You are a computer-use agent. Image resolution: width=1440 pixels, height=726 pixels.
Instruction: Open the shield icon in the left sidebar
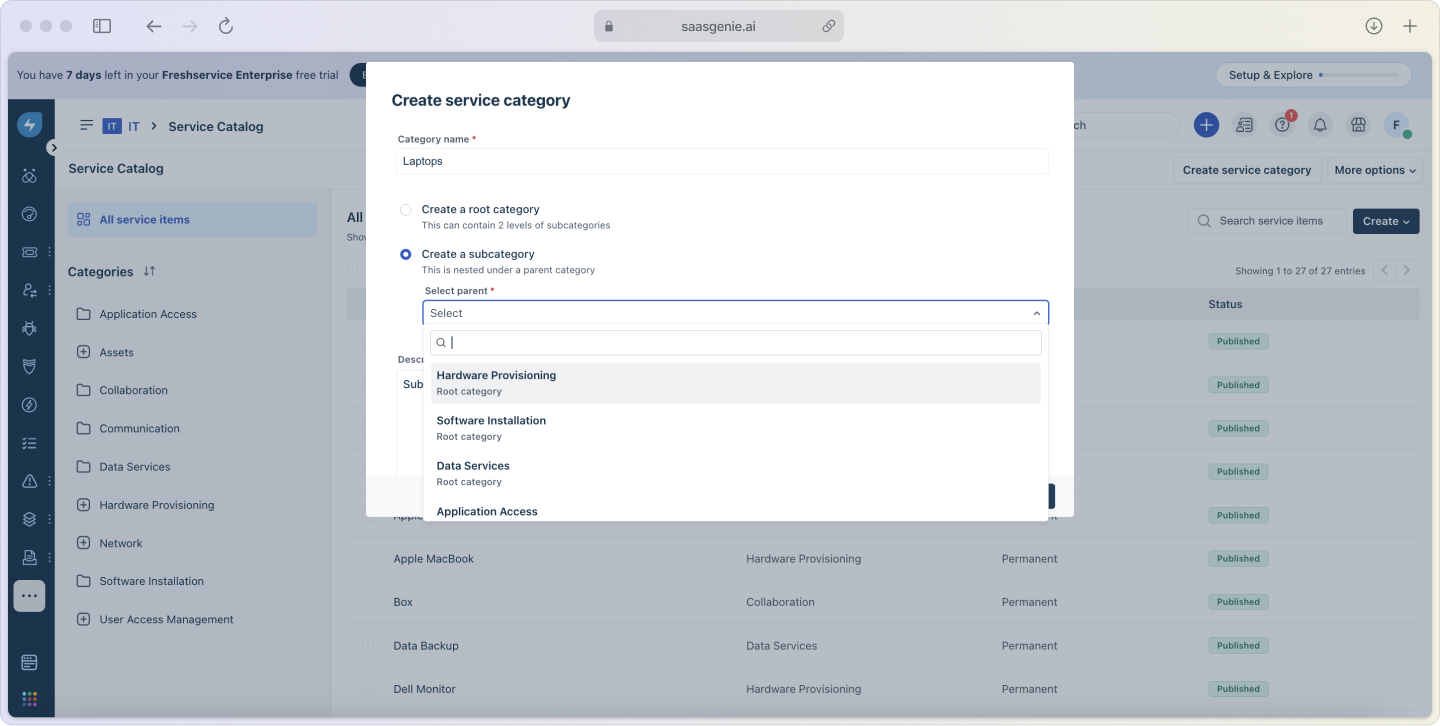[29, 366]
